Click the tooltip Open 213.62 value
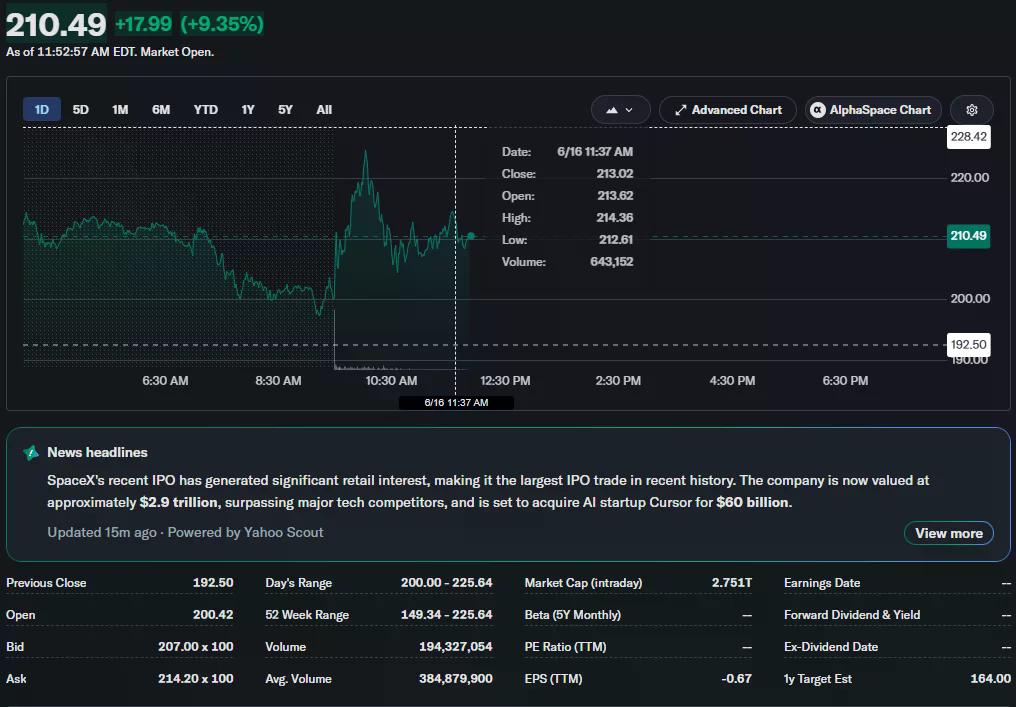The height and width of the screenshot is (707, 1016). (x=615, y=196)
